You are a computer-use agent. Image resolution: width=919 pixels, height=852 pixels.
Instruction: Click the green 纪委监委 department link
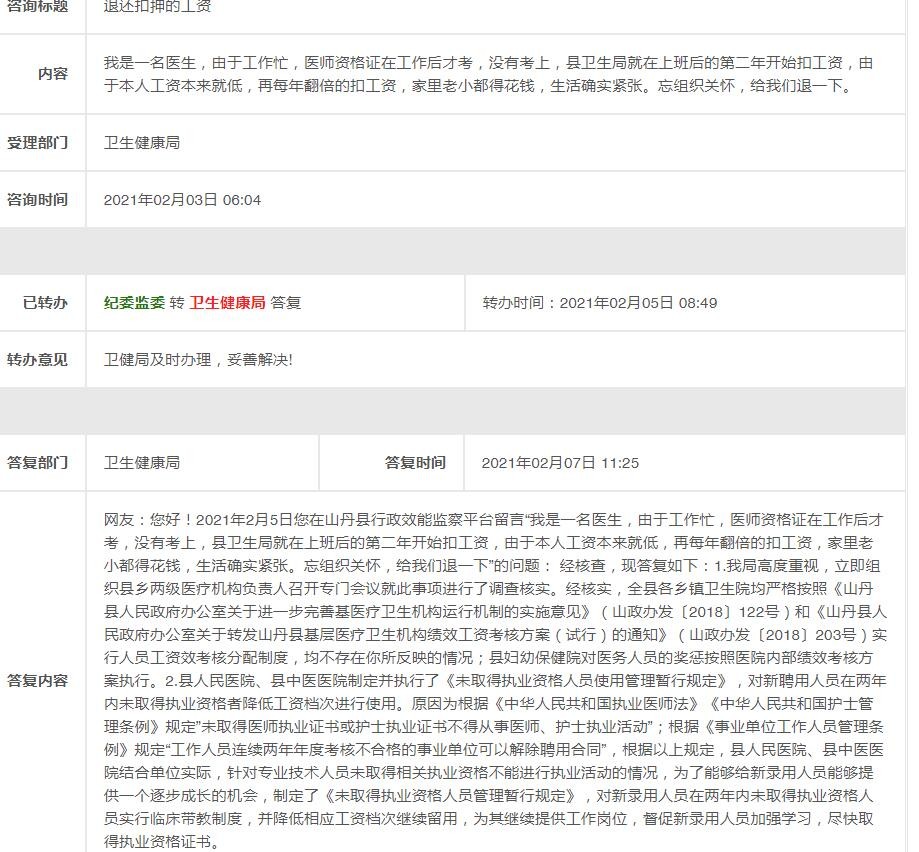click(134, 303)
